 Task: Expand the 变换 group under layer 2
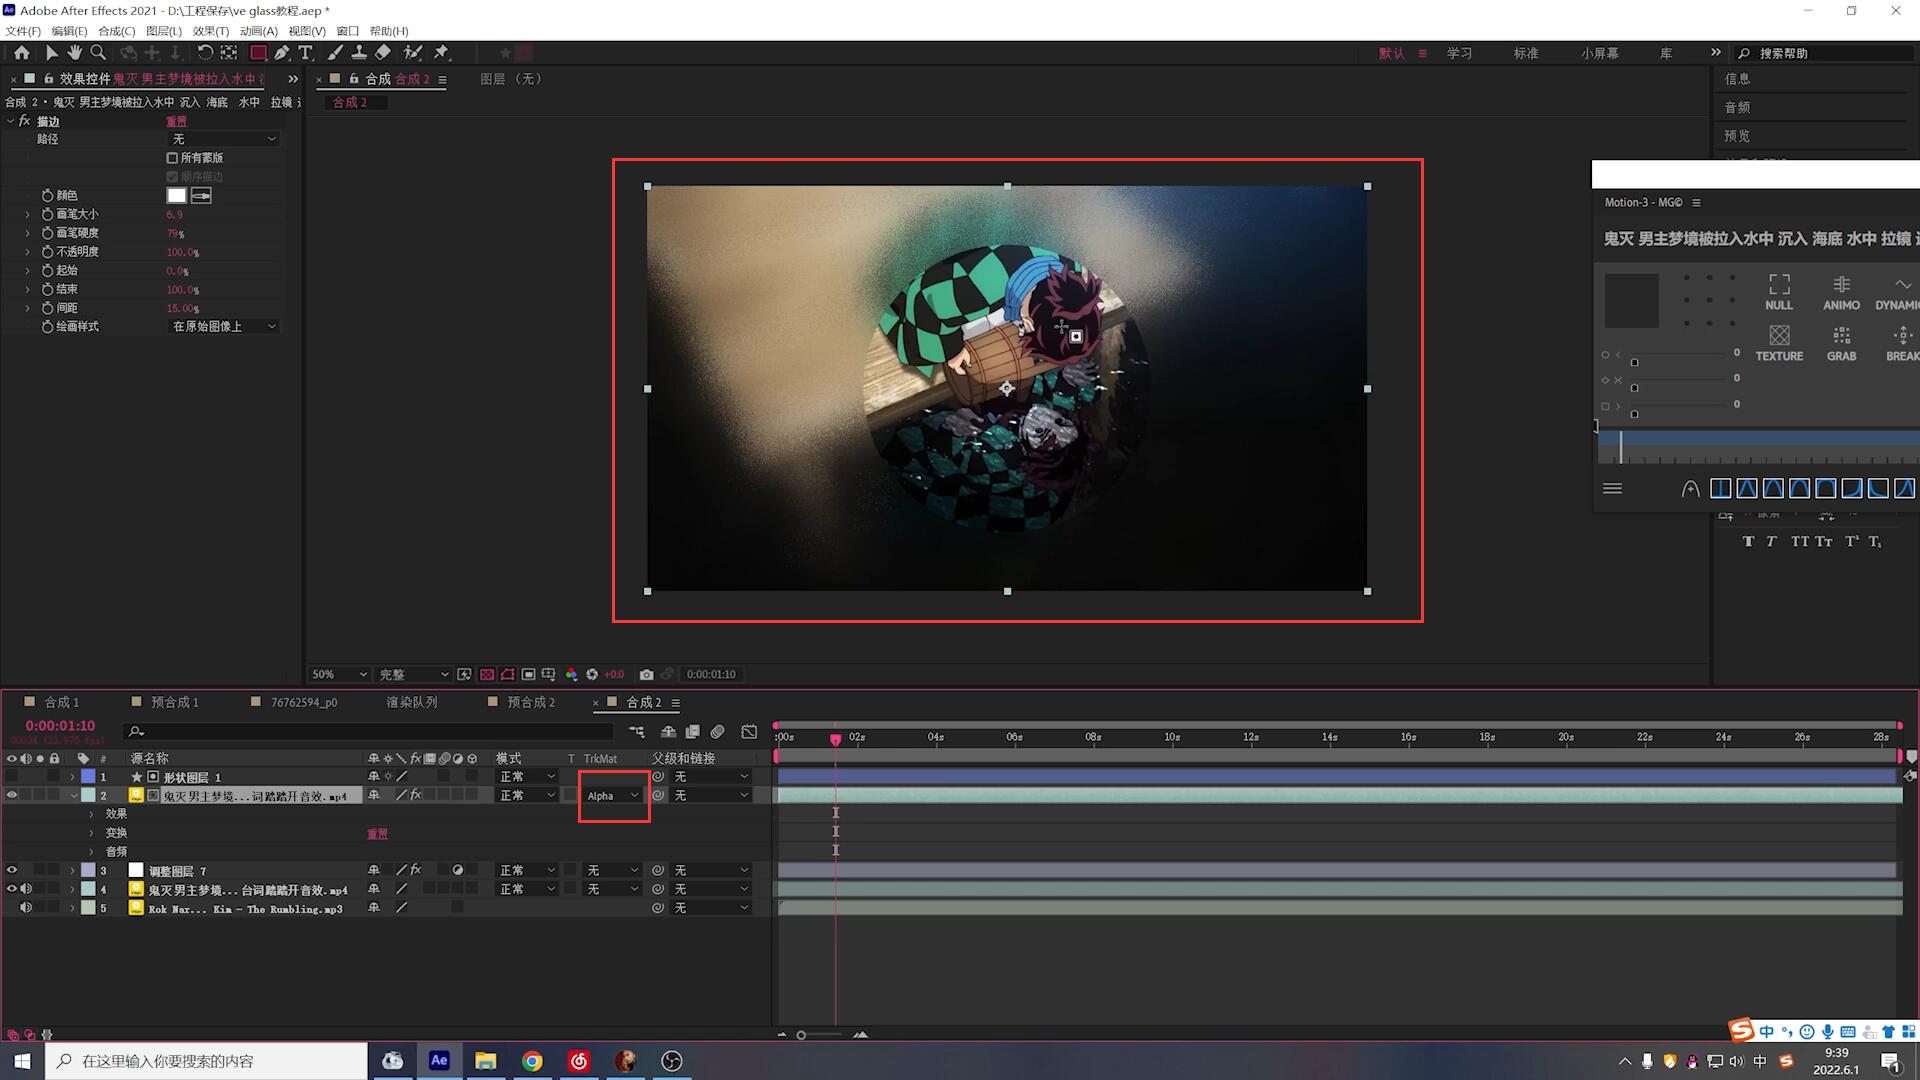[91, 833]
